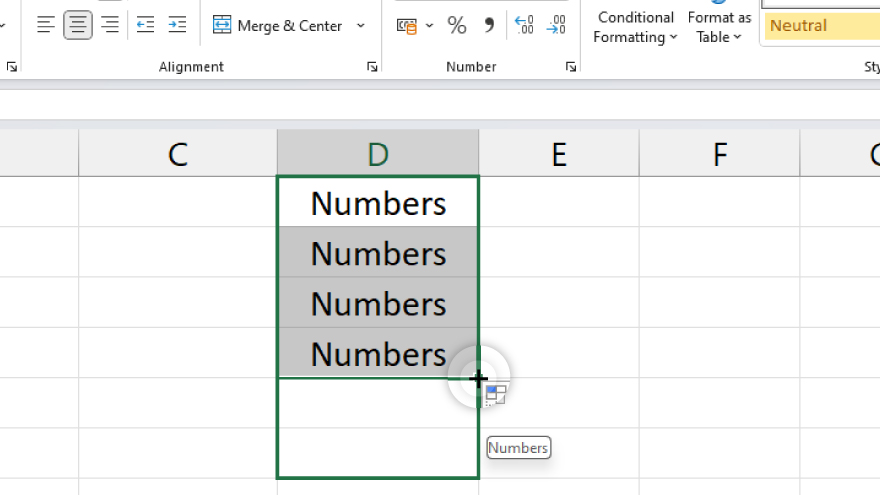880x495 pixels.
Task: Apply the Neutral cell style
Action: coord(822,26)
